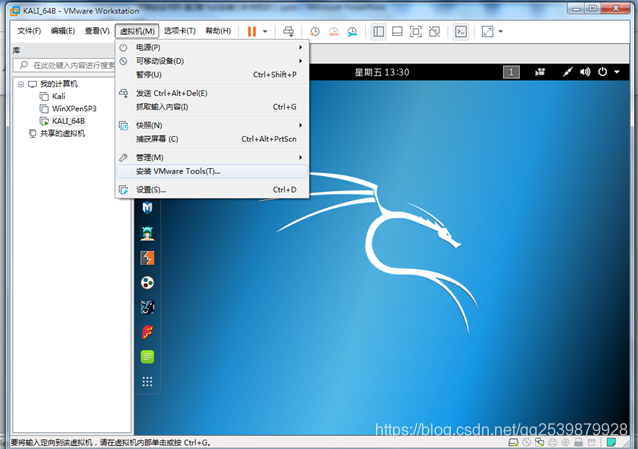Select 捕获屏幕 (C) menu item
This screenshot has height=449, width=638.
coord(212,139)
